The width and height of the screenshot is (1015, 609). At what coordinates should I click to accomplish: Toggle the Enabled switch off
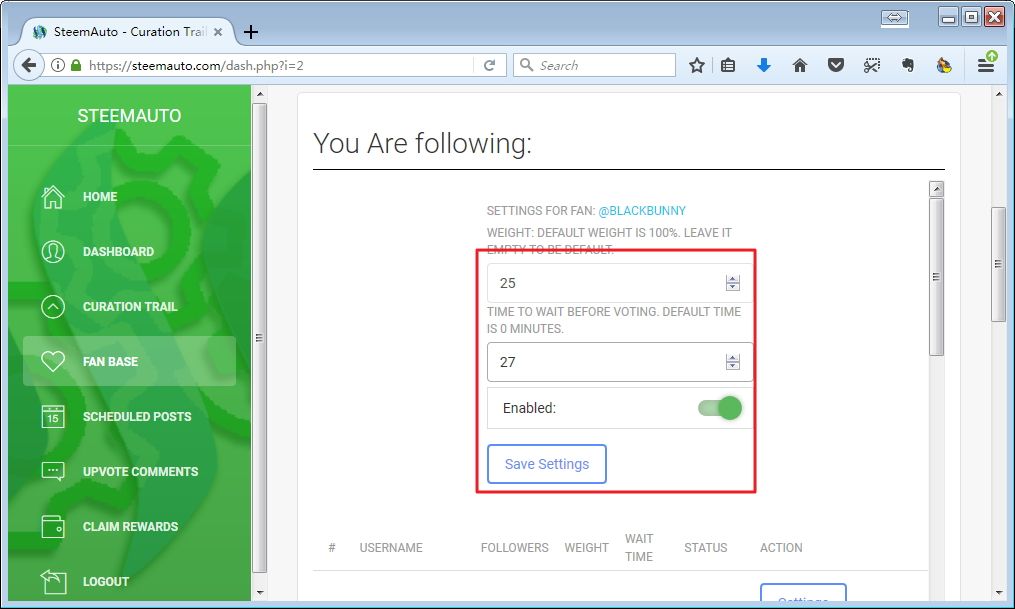pos(720,408)
